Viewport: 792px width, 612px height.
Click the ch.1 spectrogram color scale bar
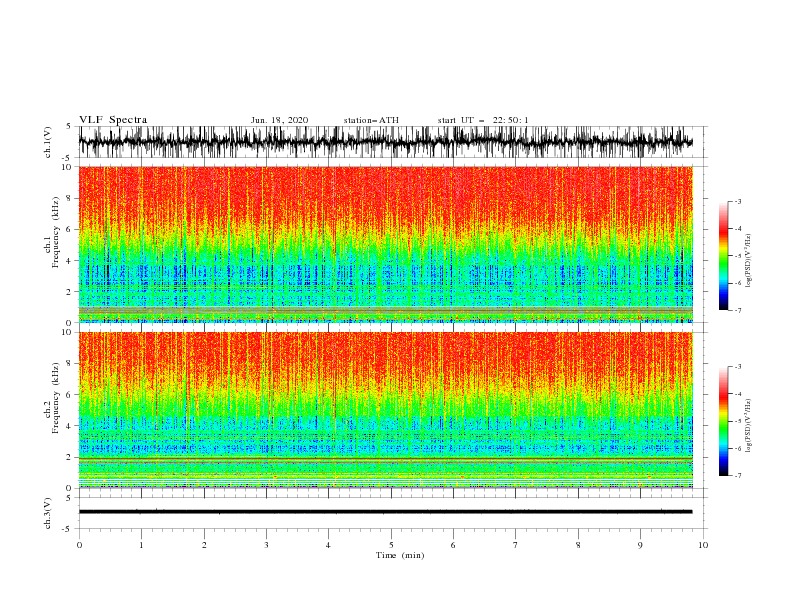point(723,256)
